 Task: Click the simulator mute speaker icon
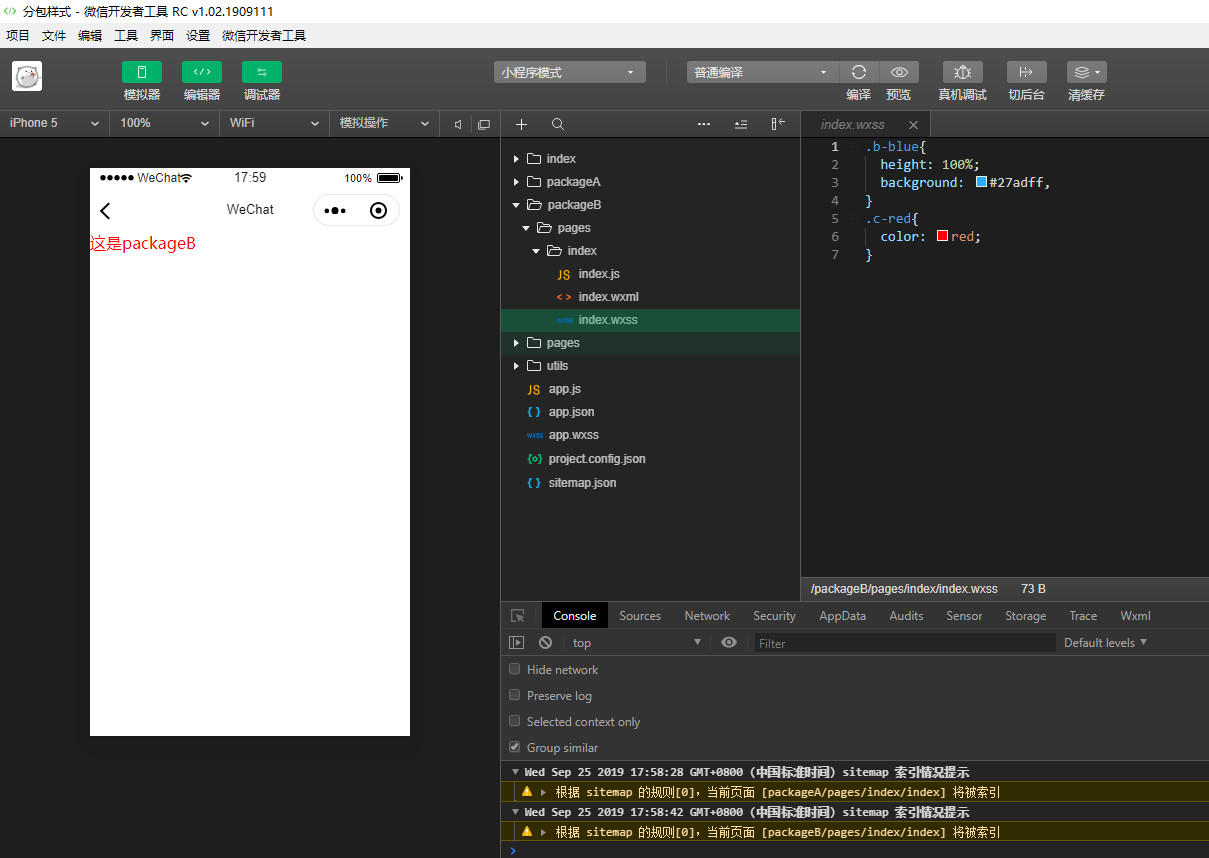pos(457,124)
